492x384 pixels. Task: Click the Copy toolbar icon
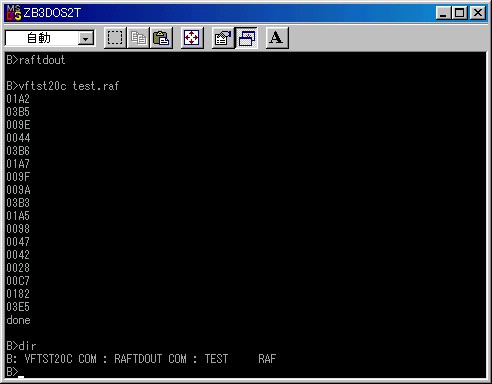[138, 38]
